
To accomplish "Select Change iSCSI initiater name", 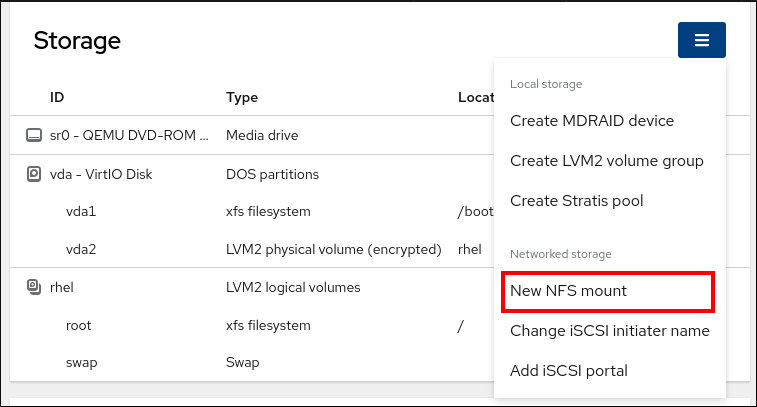I will [609, 331].
